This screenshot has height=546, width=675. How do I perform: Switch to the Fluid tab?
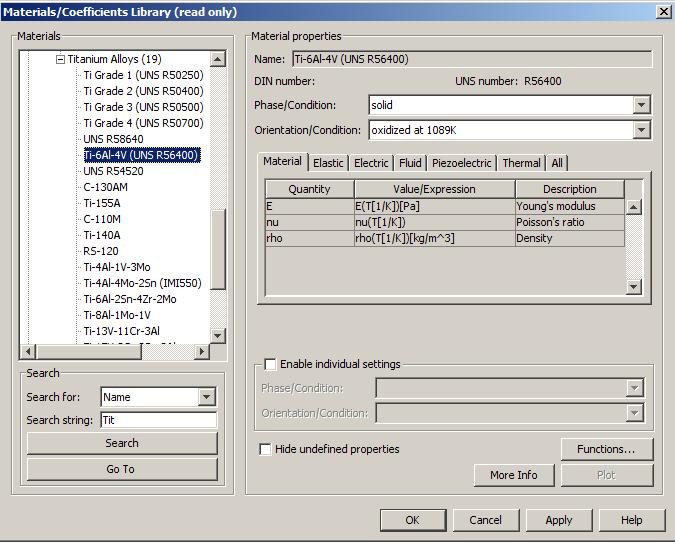pos(410,163)
